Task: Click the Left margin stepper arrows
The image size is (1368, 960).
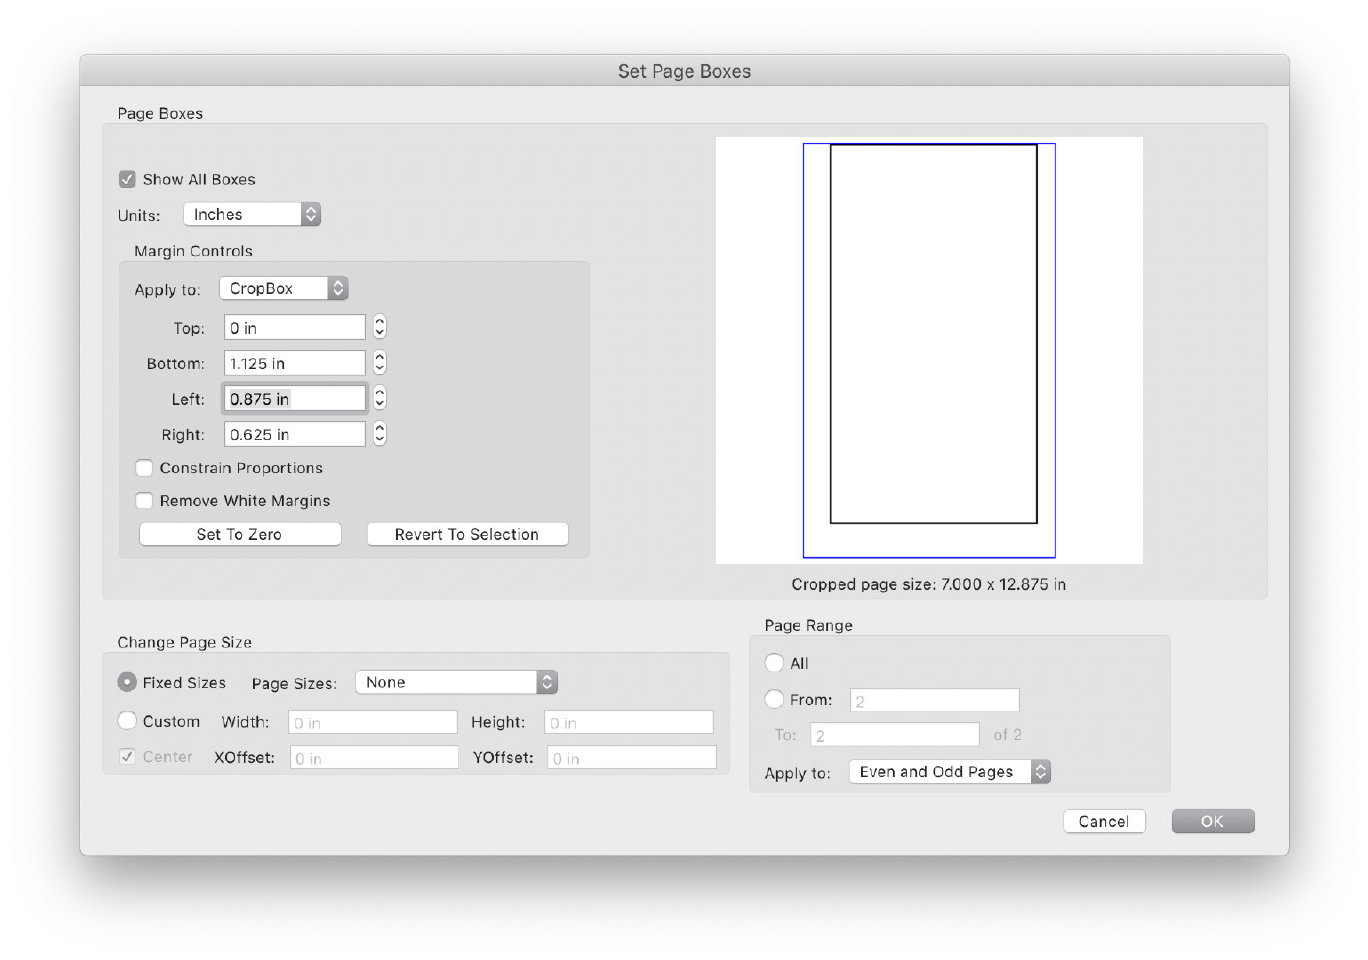Action: (380, 398)
